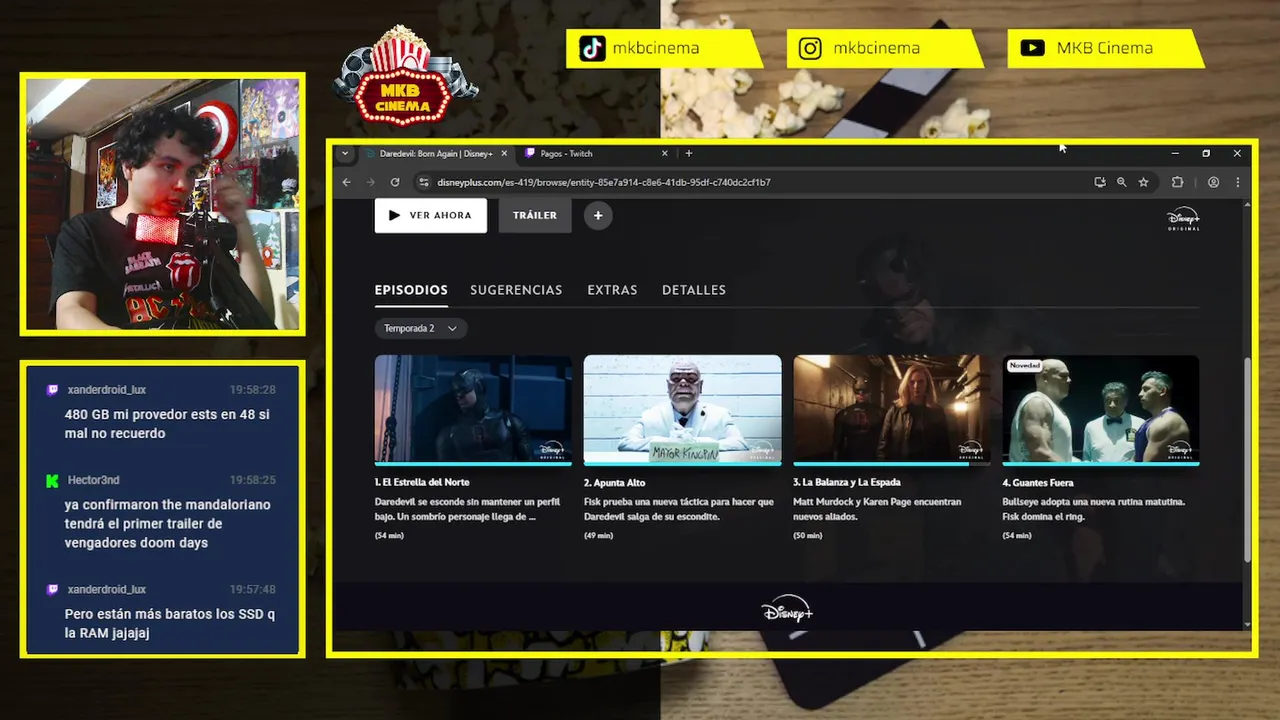Click the streamer webcam feed

pyautogui.click(x=162, y=204)
